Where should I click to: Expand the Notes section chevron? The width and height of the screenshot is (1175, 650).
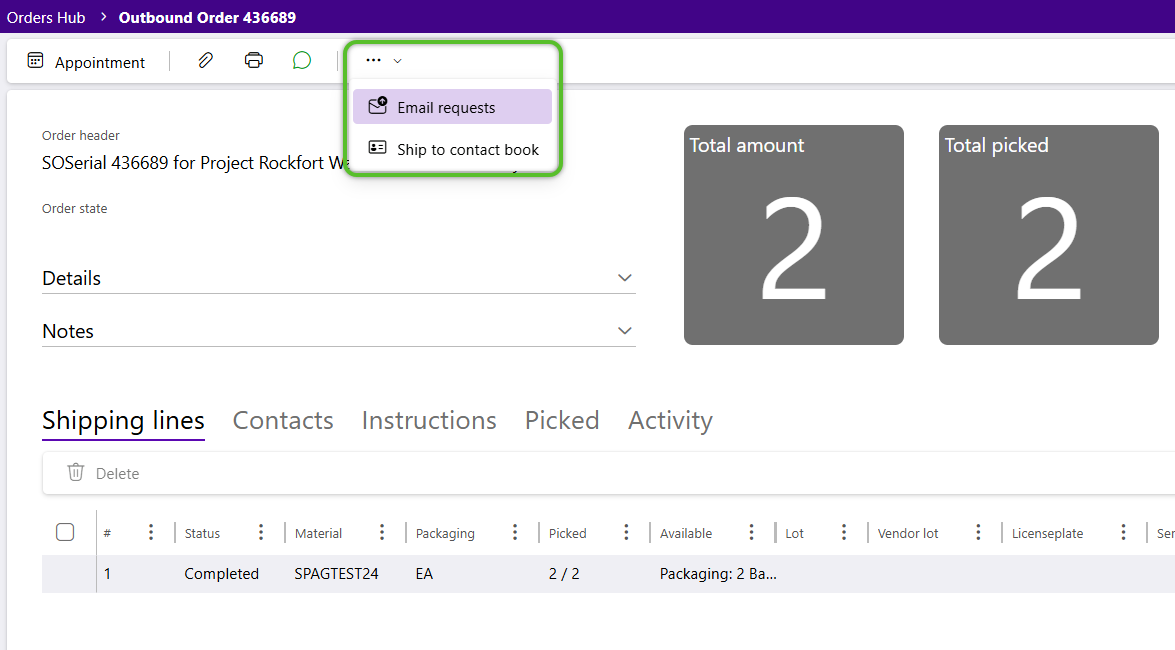coord(625,331)
